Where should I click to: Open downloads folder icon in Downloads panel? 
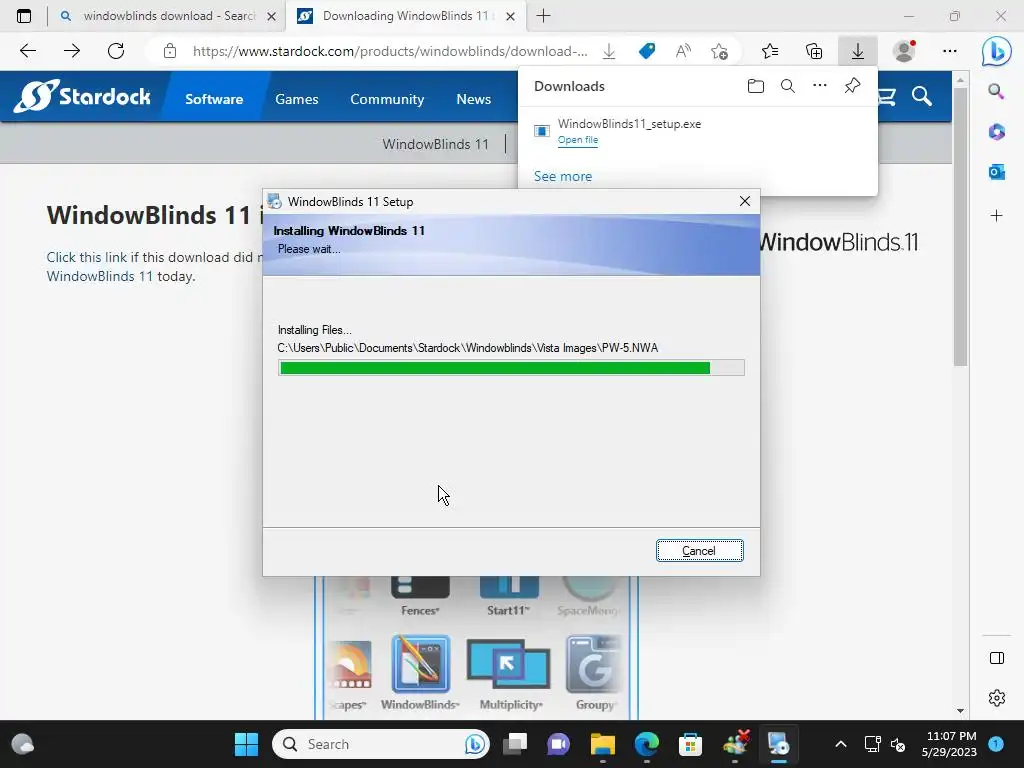tap(756, 86)
